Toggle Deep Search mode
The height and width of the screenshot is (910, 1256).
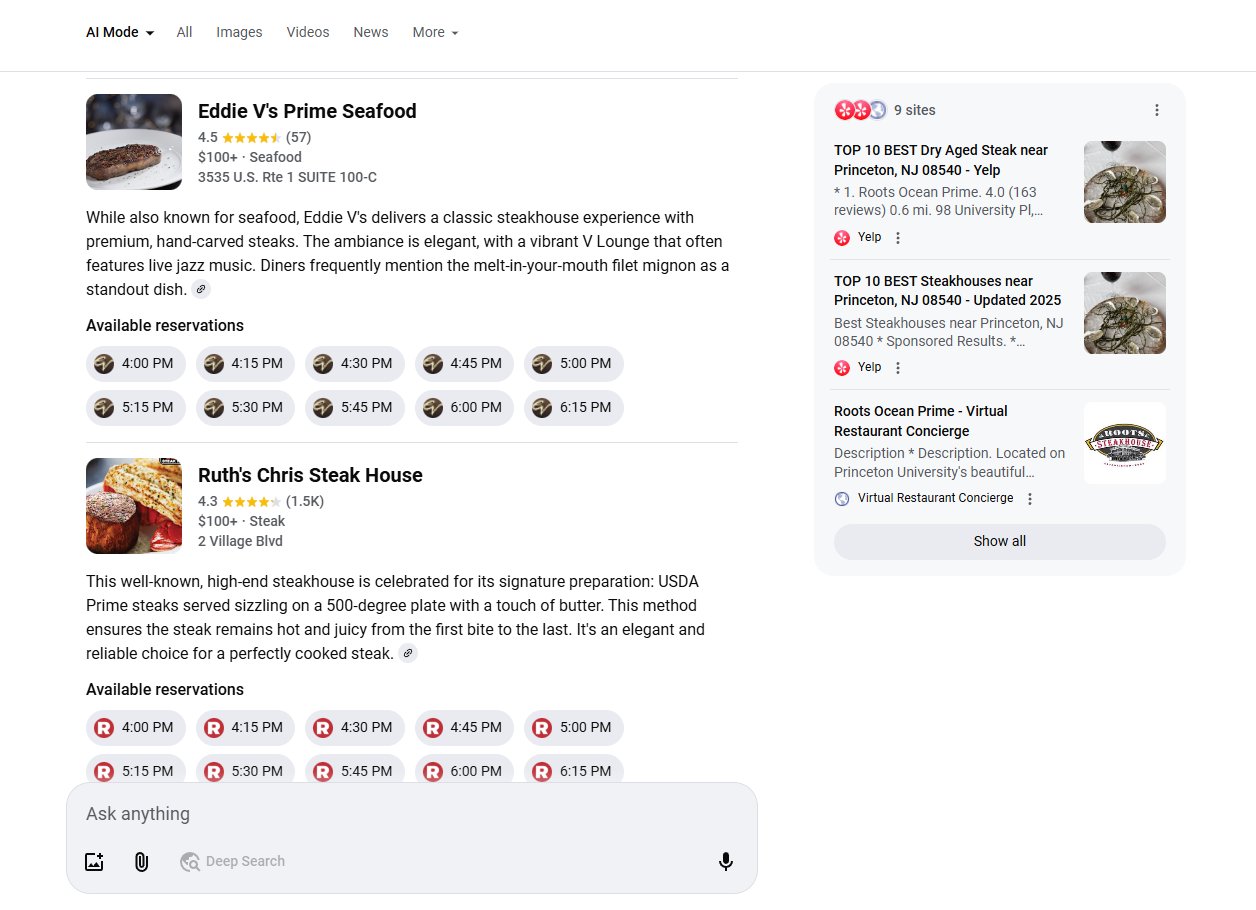click(233, 861)
